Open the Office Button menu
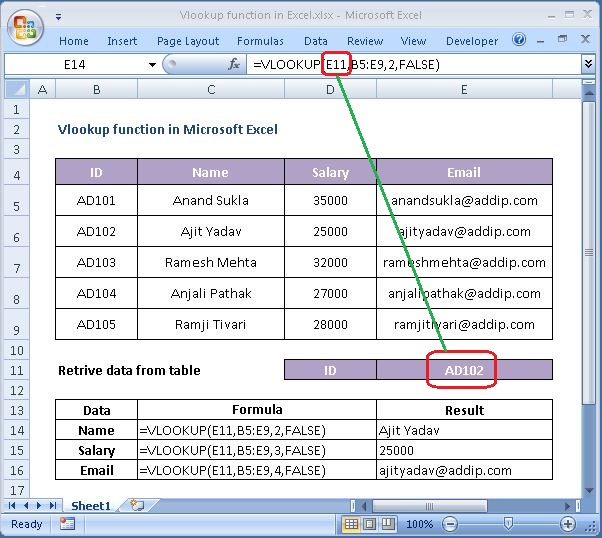 point(25,28)
